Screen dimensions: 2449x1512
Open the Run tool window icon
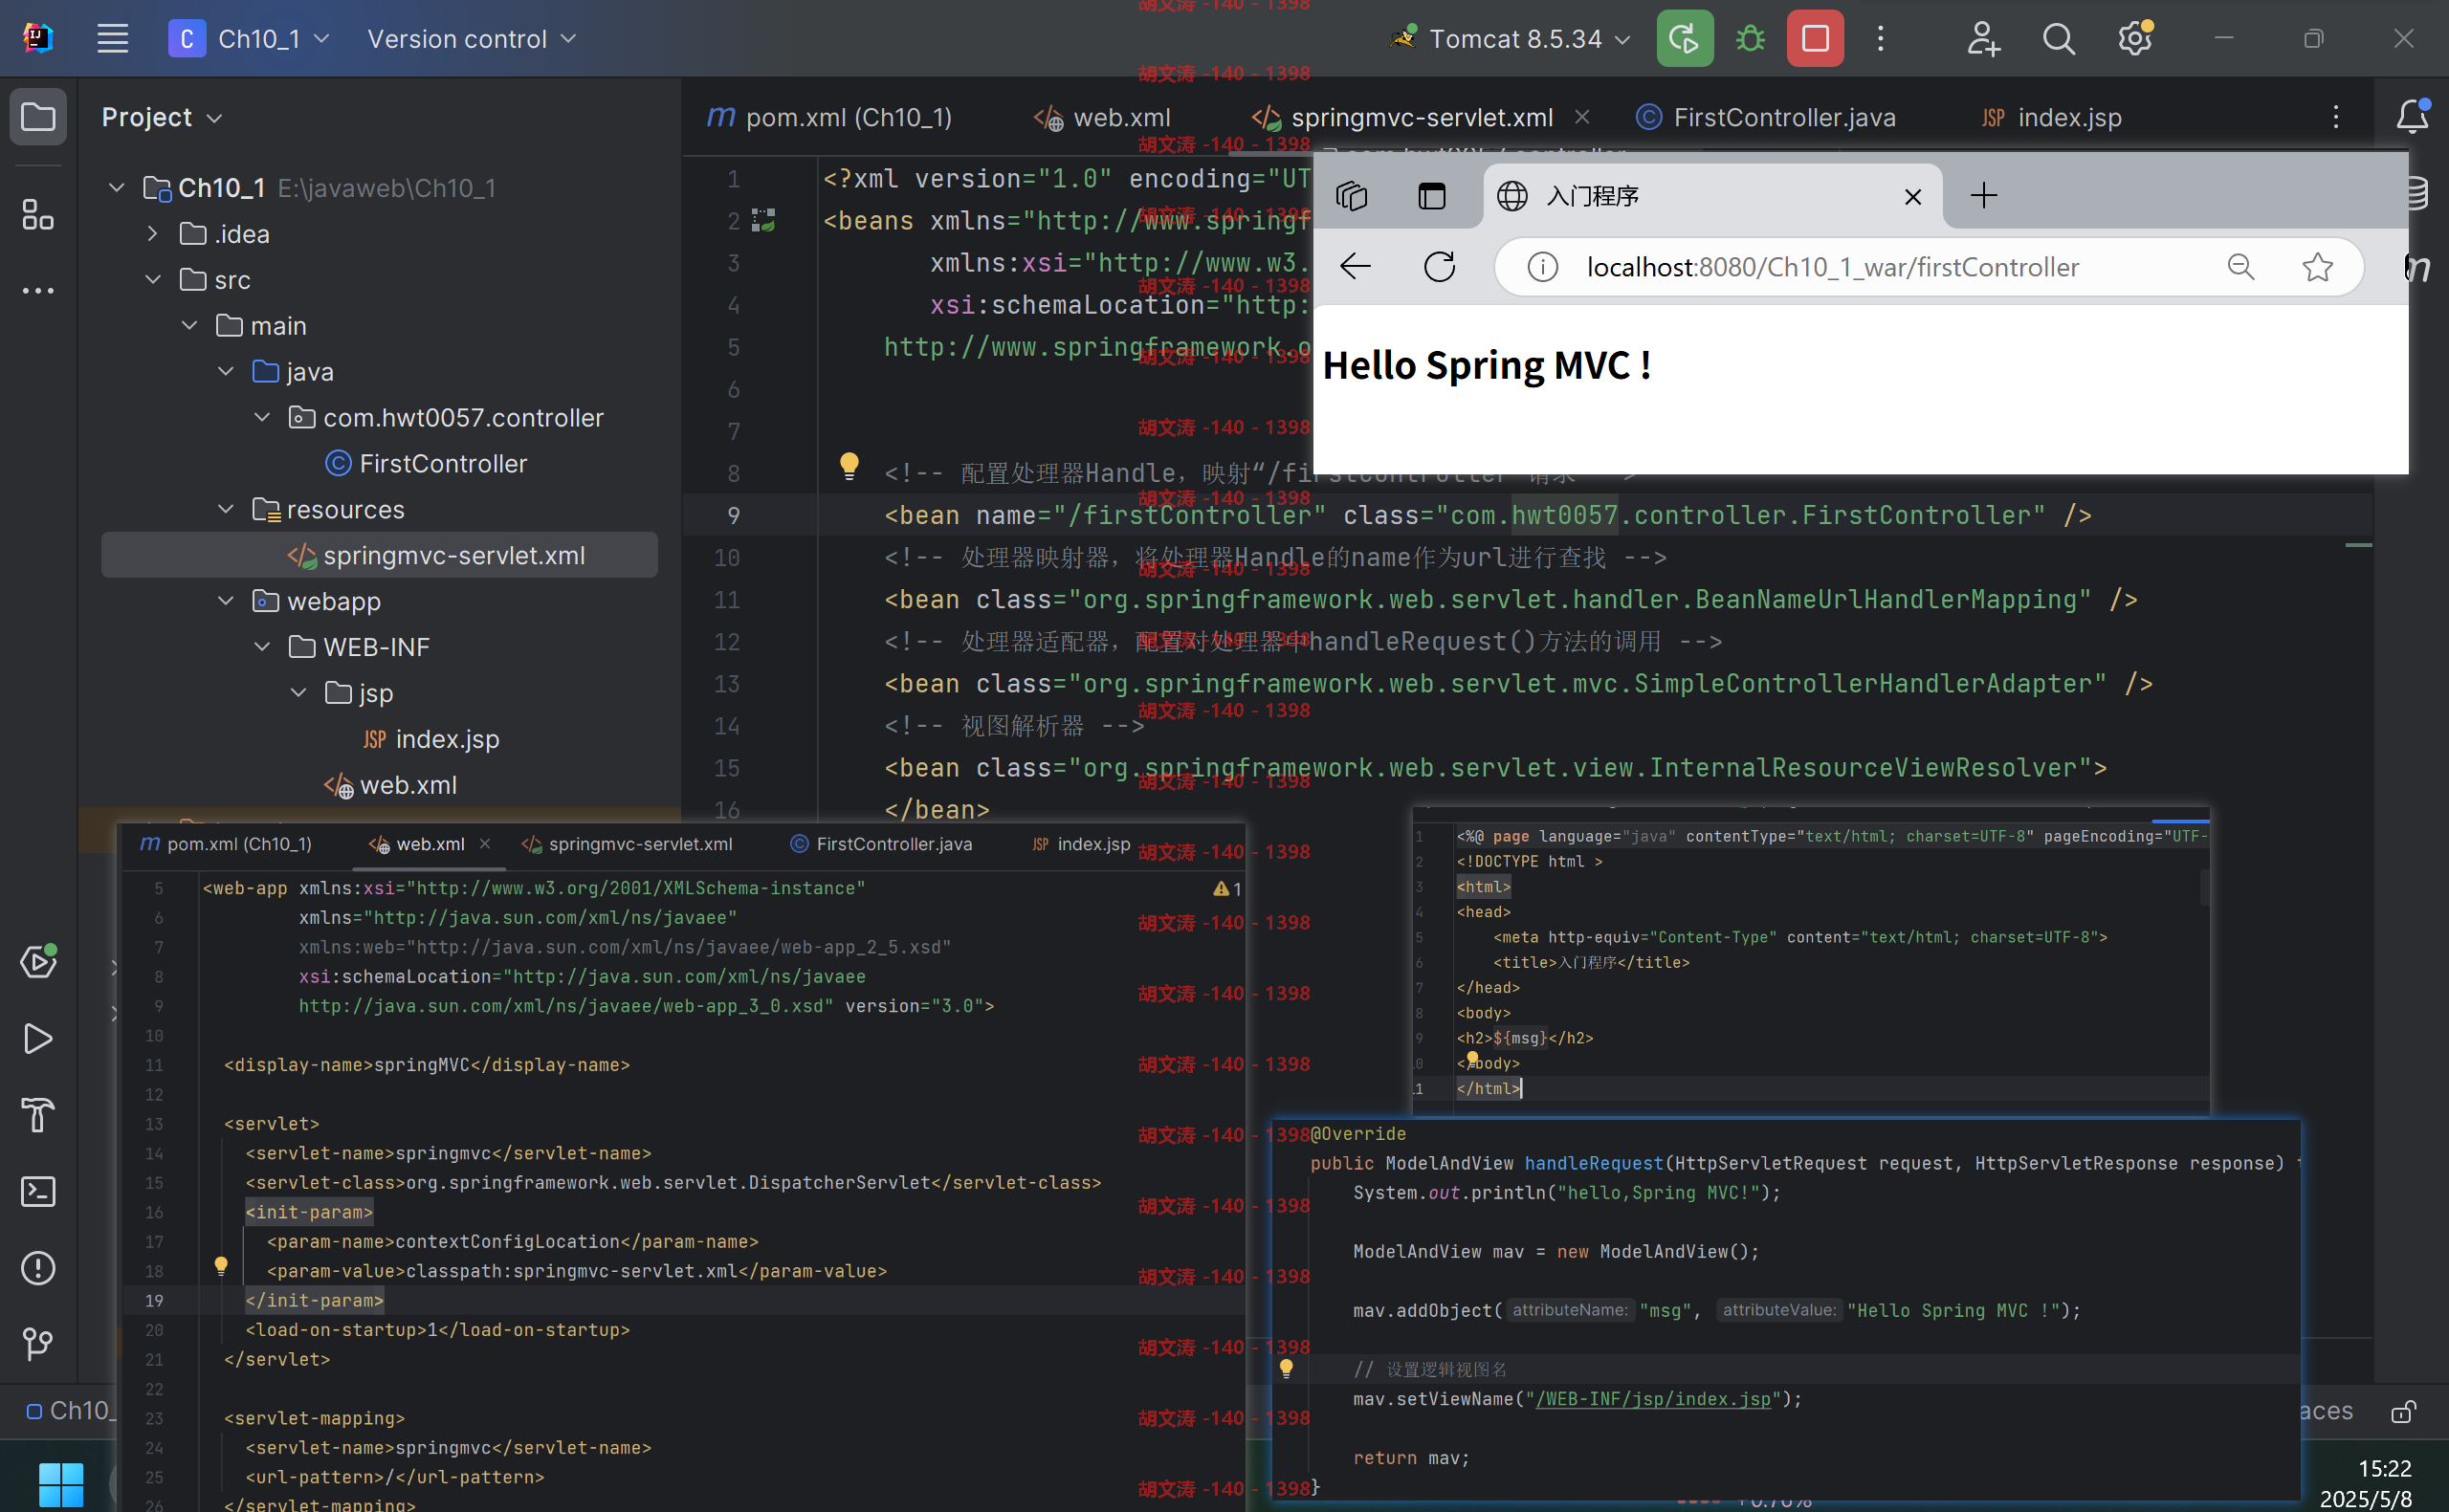tap(38, 1038)
